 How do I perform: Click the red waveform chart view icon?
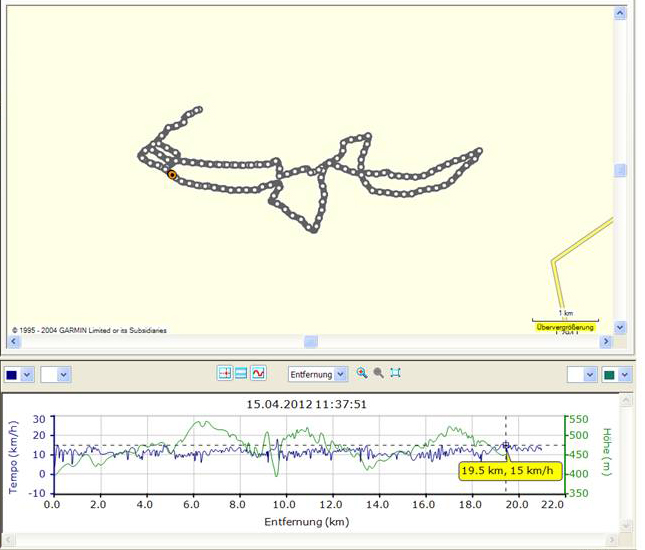pos(258,373)
